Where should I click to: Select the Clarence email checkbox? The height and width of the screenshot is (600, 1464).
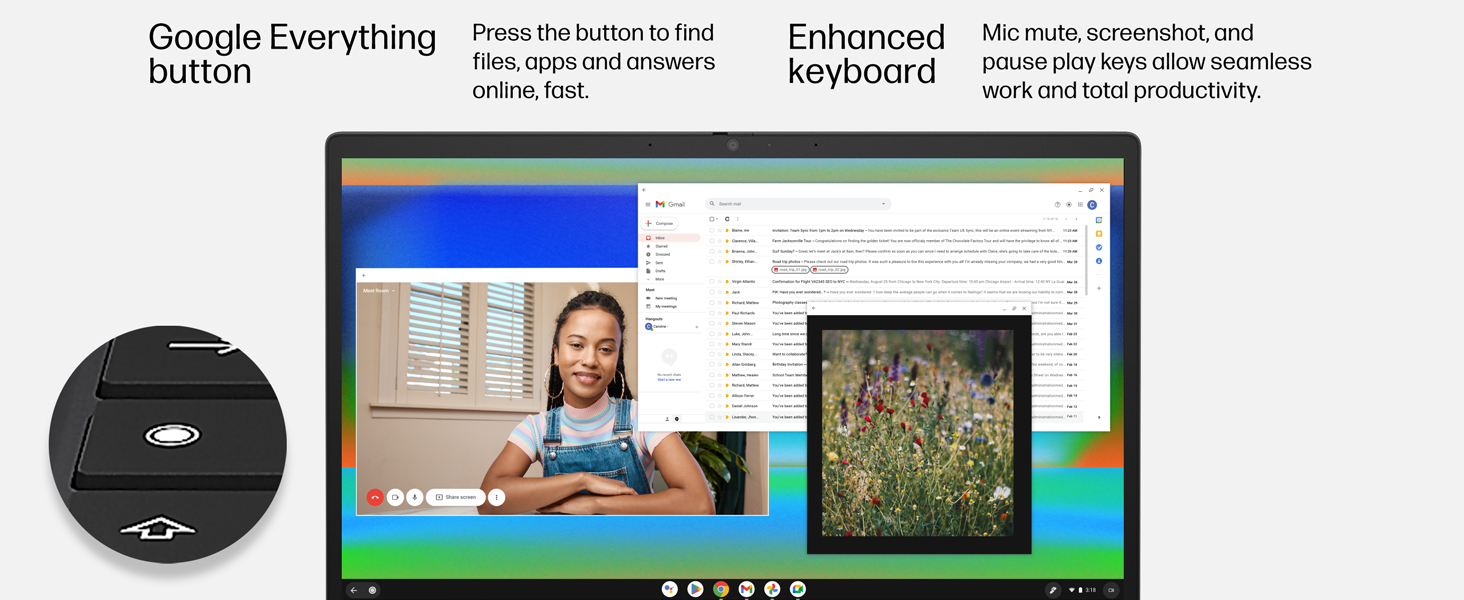tap(712, 241)
